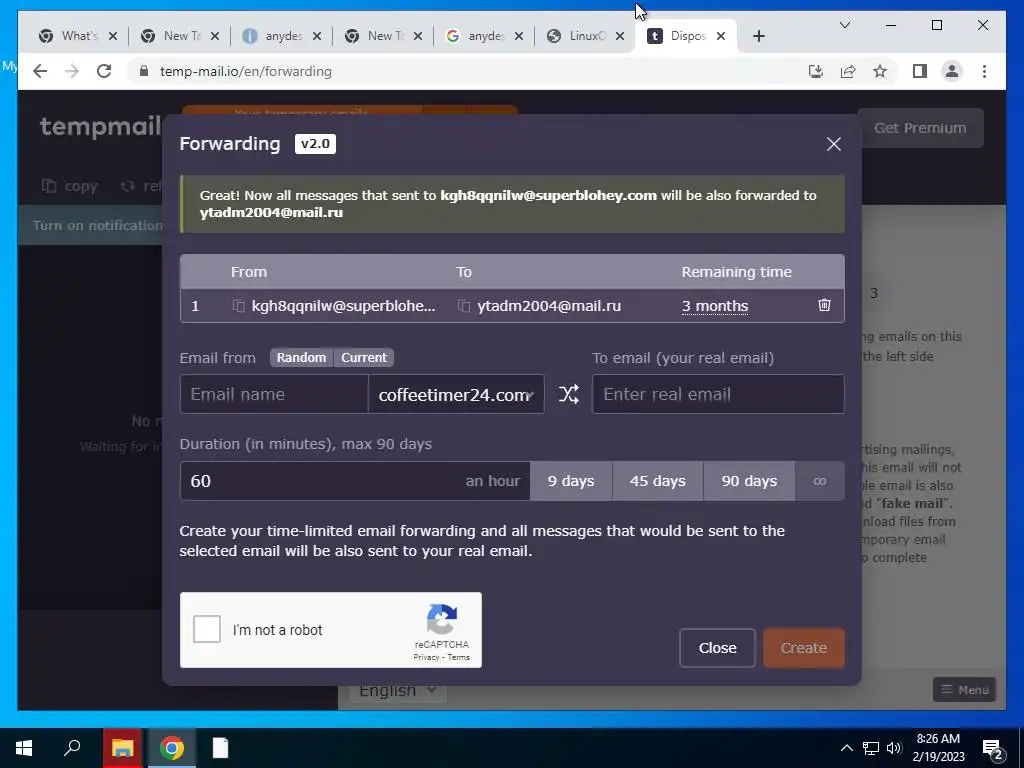Select Random email from option
Viewport: 1024px width, 768px height.
301,357
